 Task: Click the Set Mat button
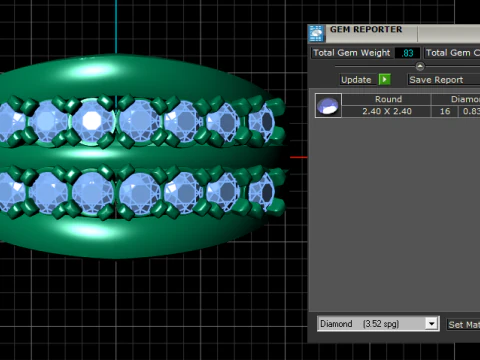(463, 324)
